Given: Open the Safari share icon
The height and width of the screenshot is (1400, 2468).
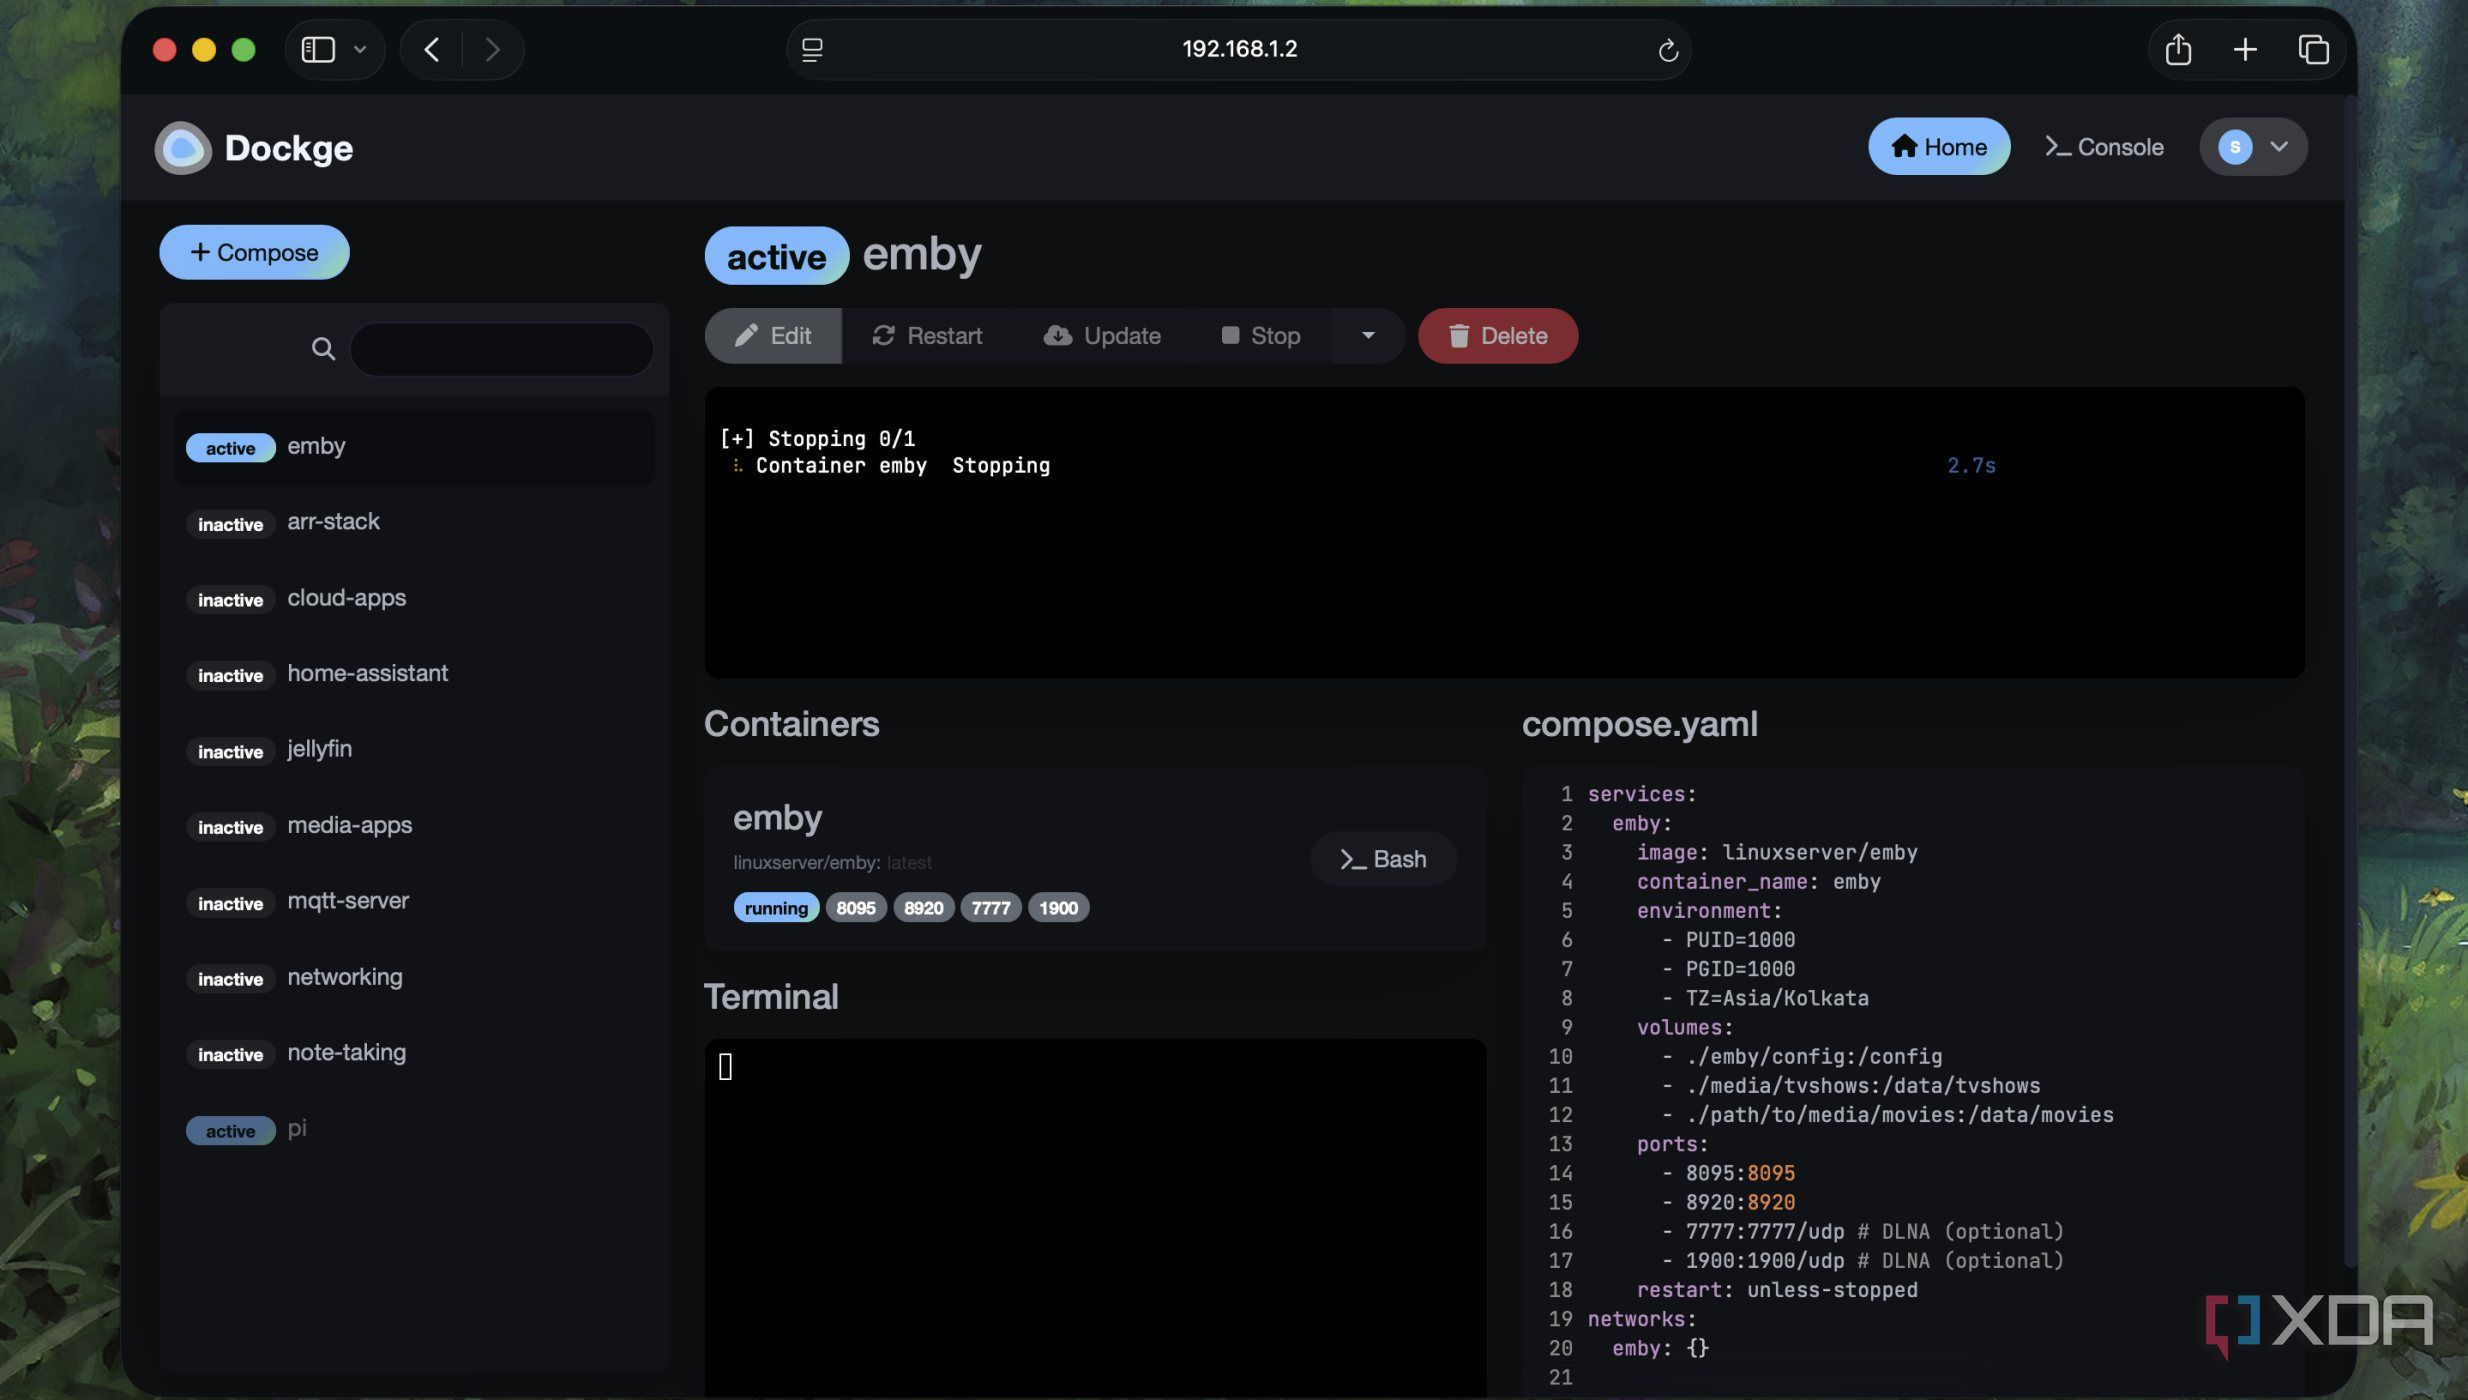Looking at the screenshot, I should (2178, 49).
